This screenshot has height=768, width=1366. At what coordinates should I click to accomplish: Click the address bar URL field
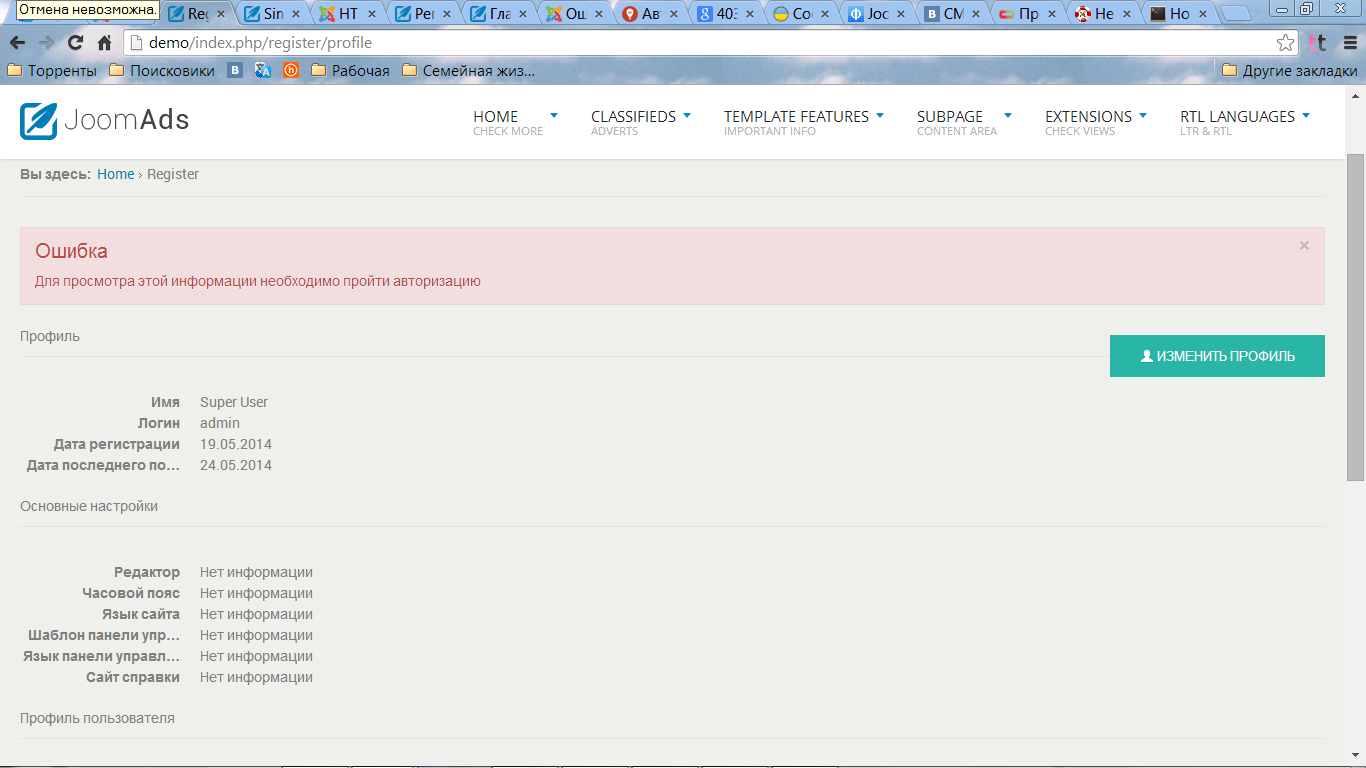click(700, 43)
